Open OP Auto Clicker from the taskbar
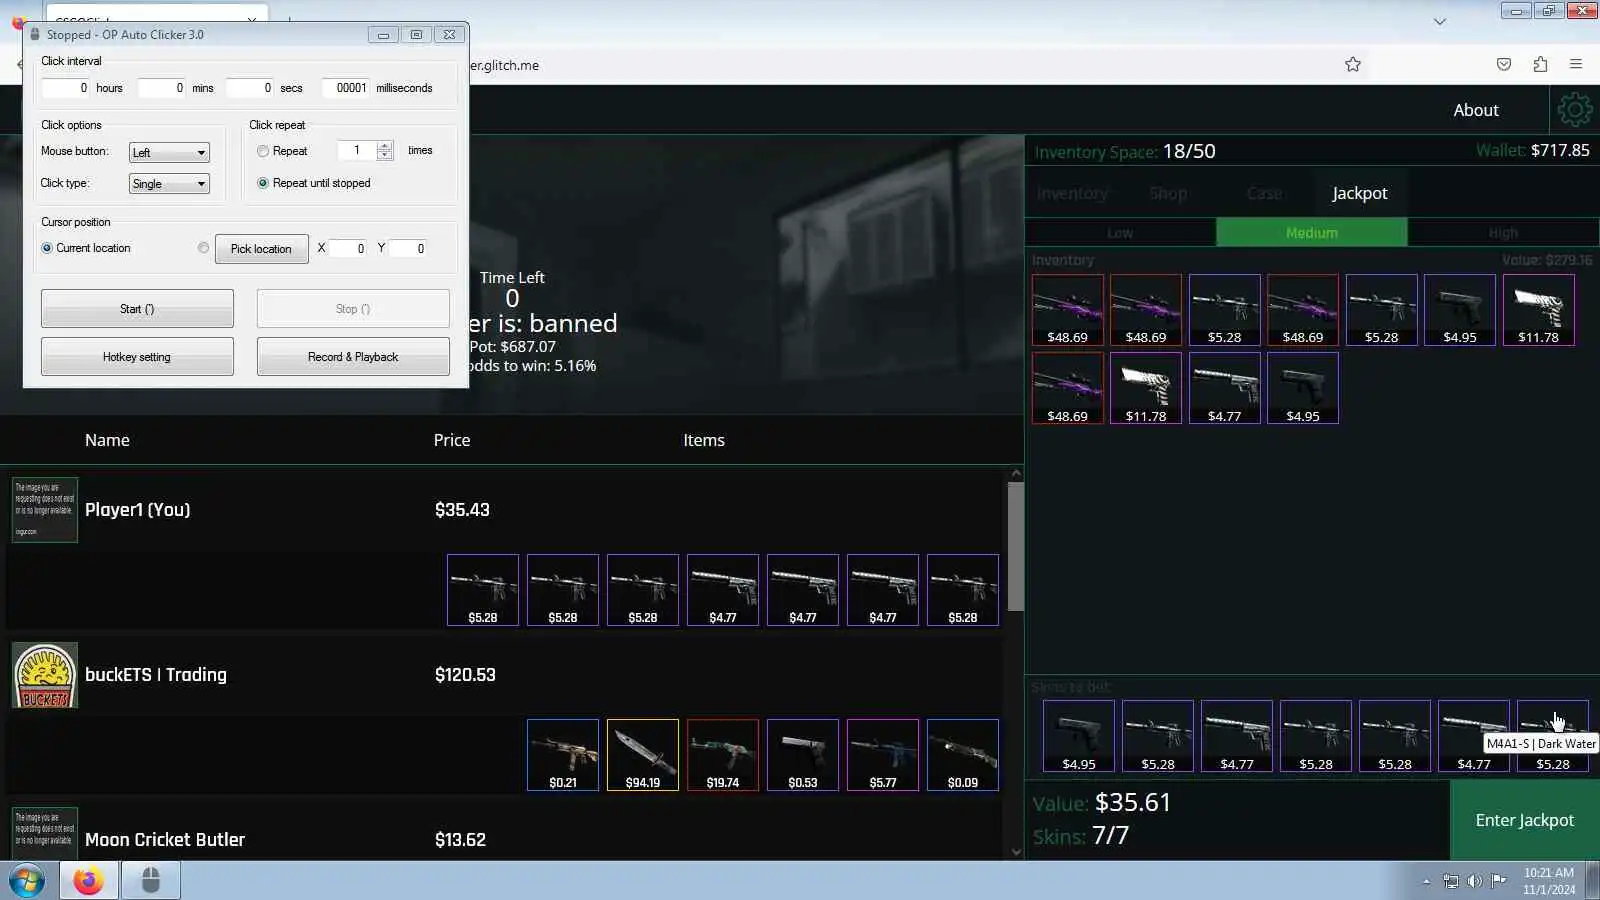This screenshot has height=900, width=1600. point(151,881)
